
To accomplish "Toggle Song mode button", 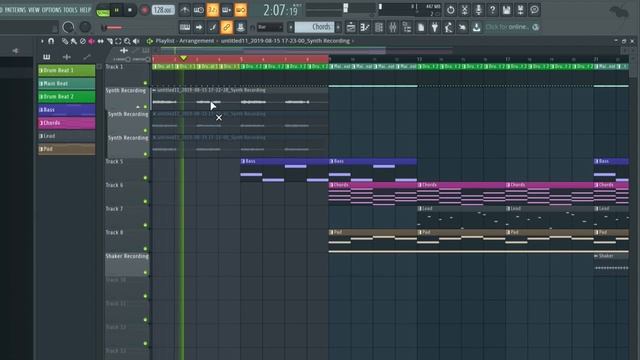I will point(103,12).
